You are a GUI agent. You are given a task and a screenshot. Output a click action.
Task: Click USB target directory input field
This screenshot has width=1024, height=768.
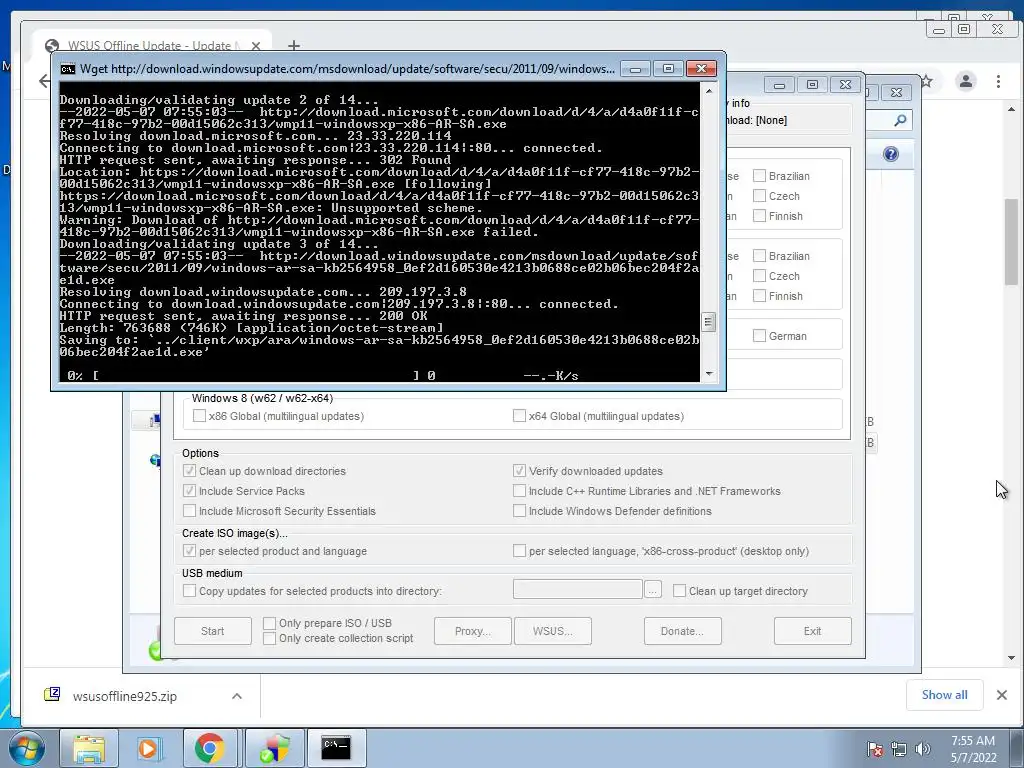click(577, 589)
